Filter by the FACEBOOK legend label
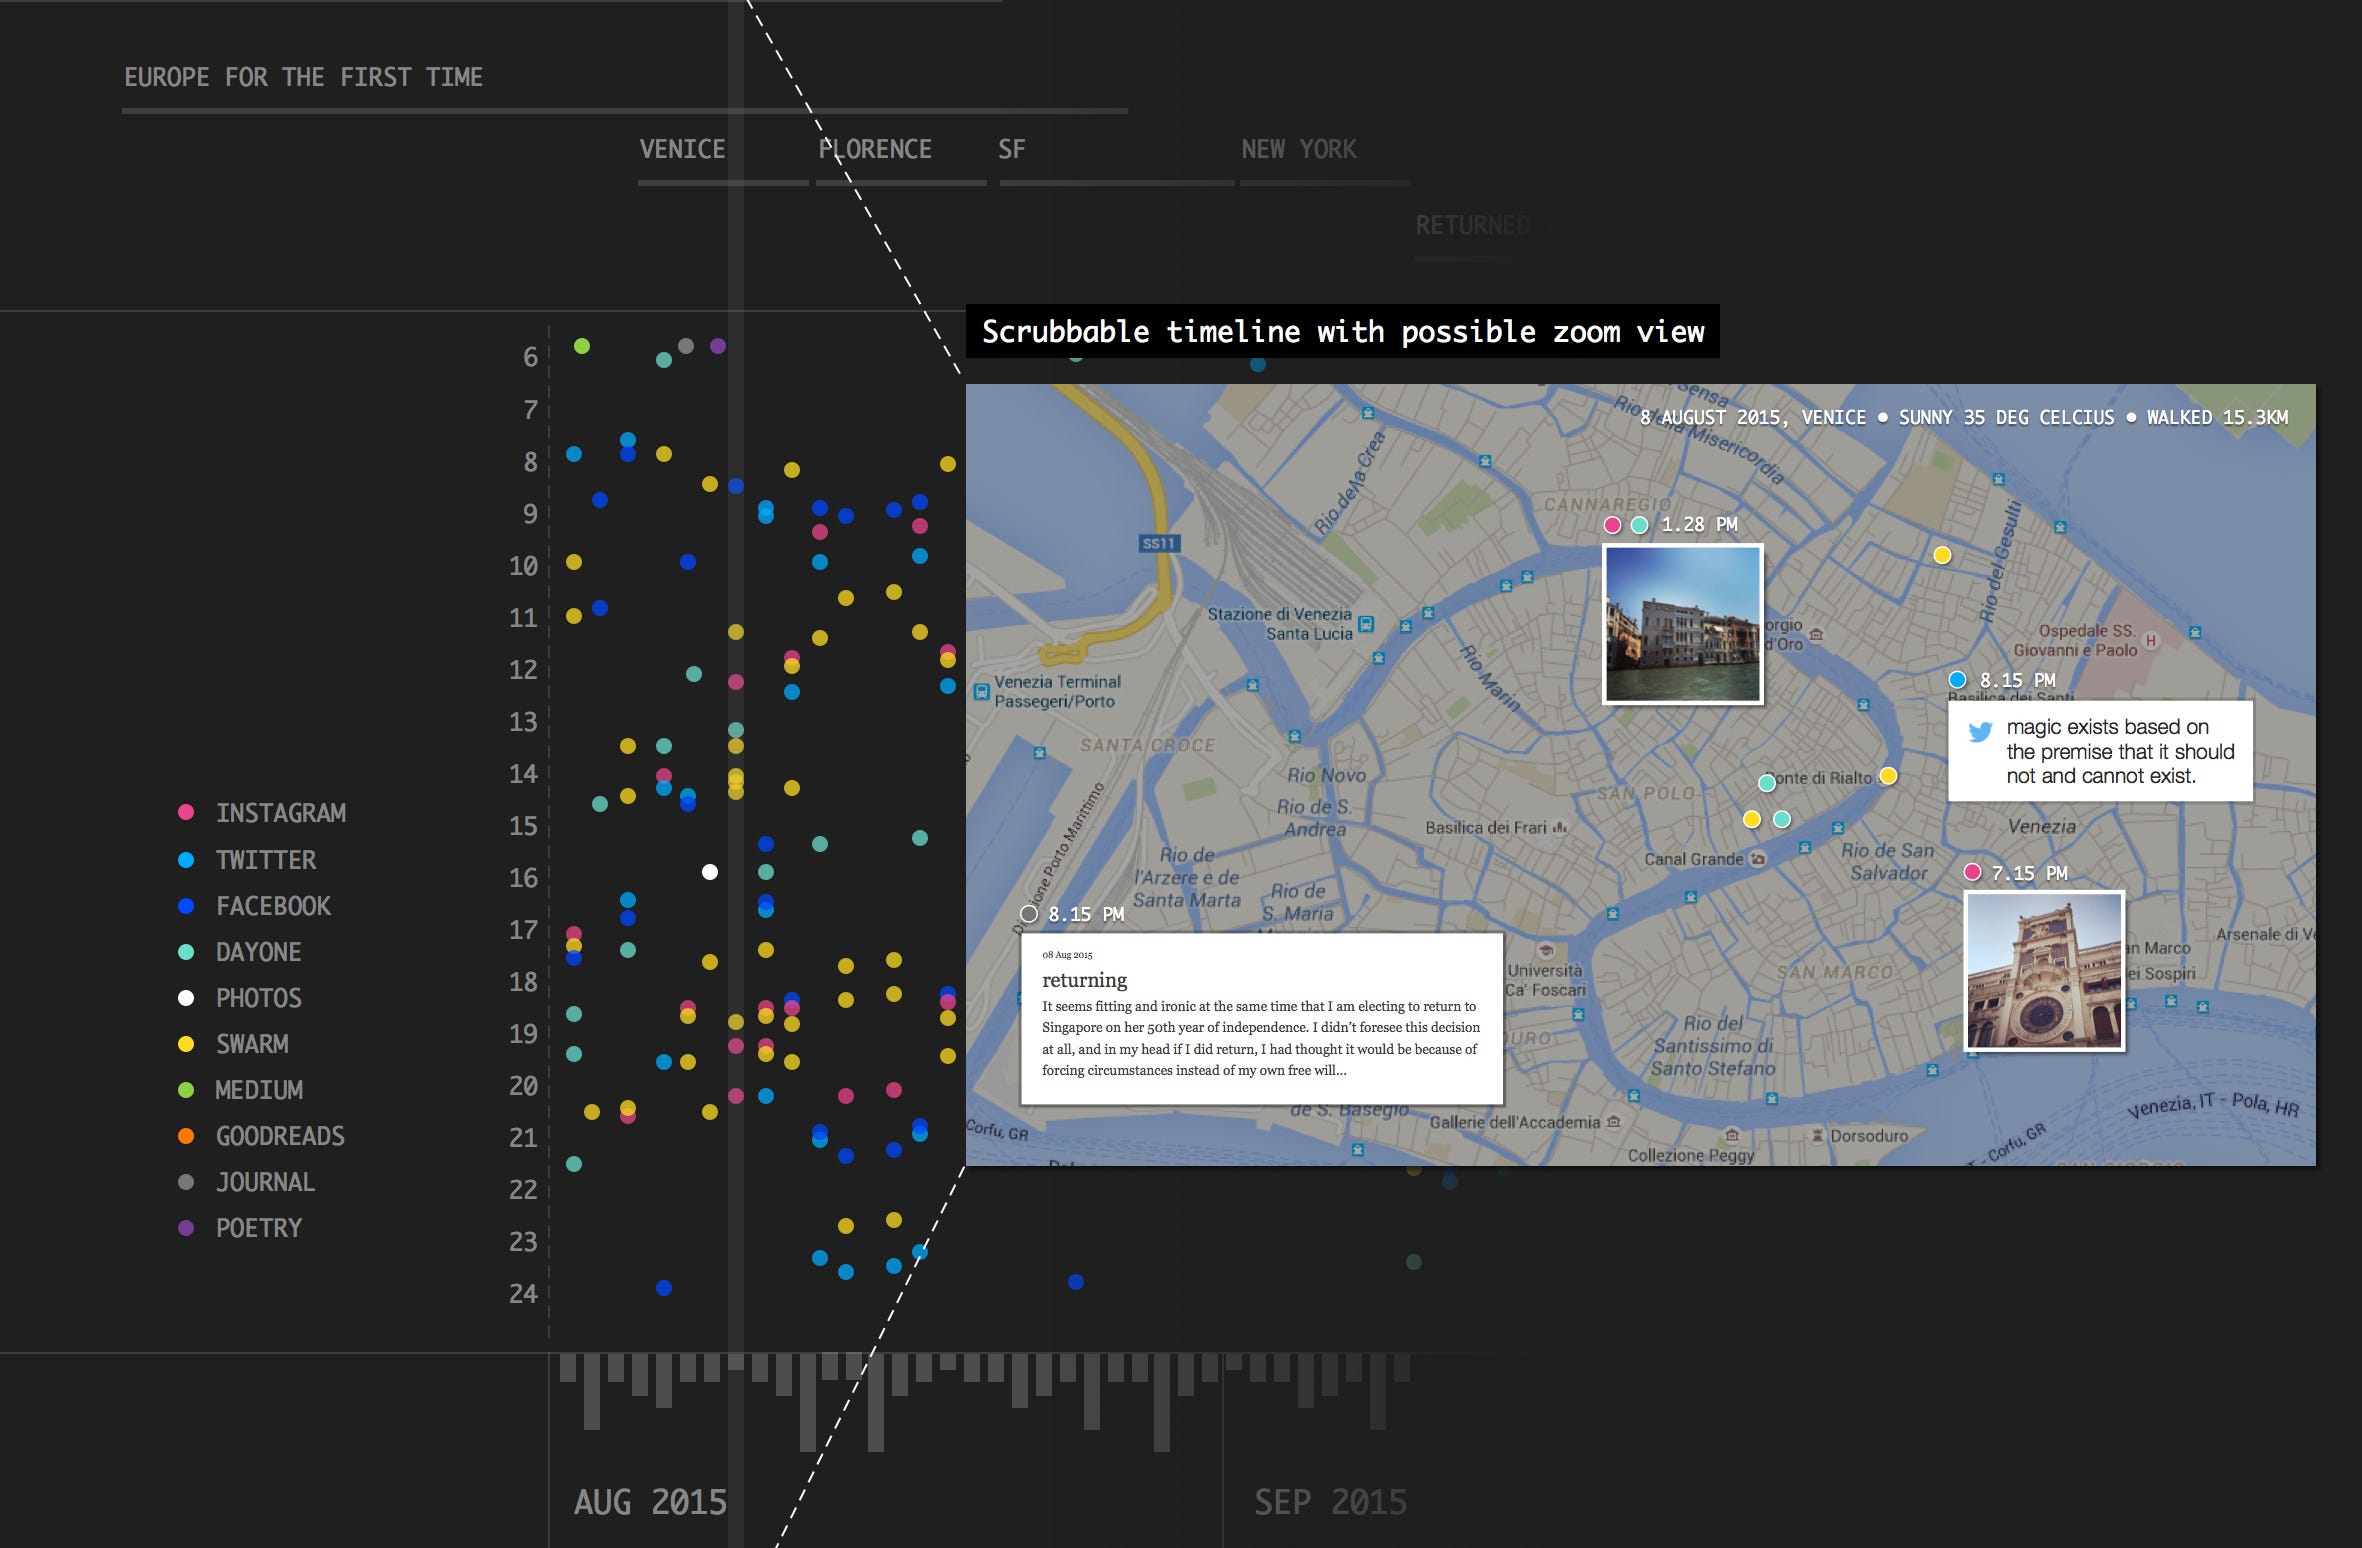Image resolution: width=2362 pixels, height=1548 pixels. tap(273, 906)
